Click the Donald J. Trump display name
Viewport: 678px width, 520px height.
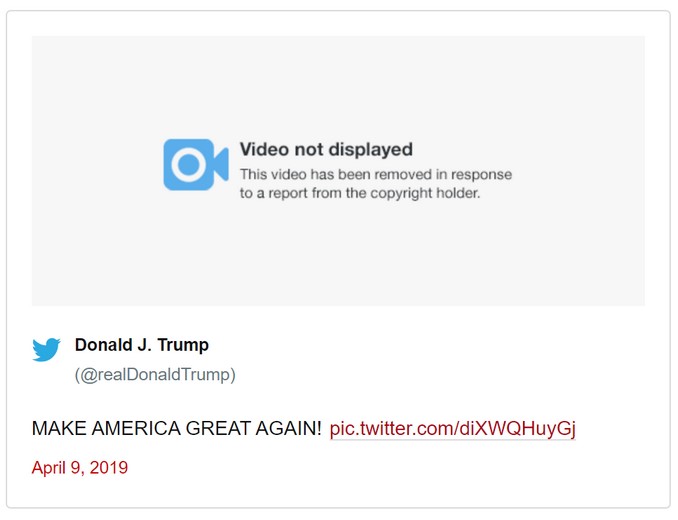[x=142, y=345]
